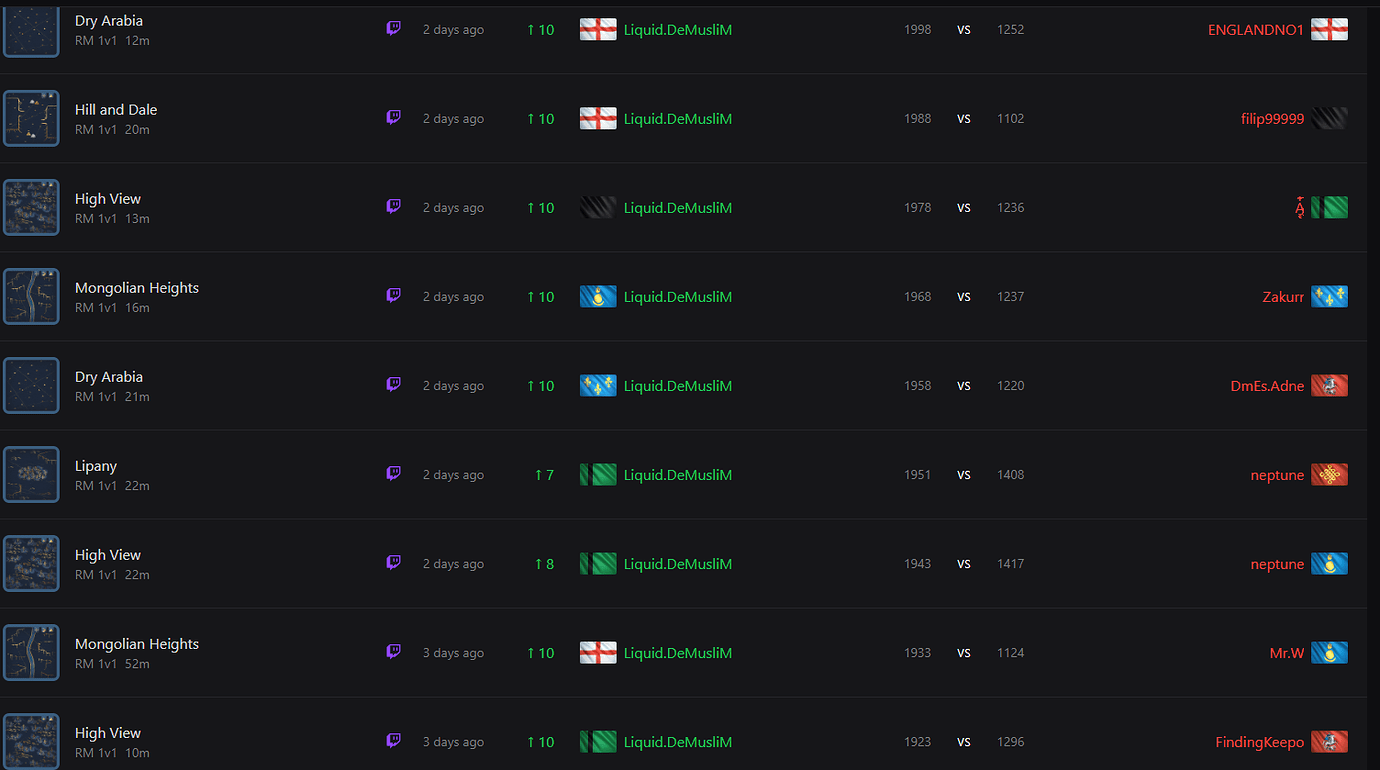The height and width of the screenshot is (770, 1380).
Task: Open ENGLANDNO1's player profile
Action: [1256, 29]
